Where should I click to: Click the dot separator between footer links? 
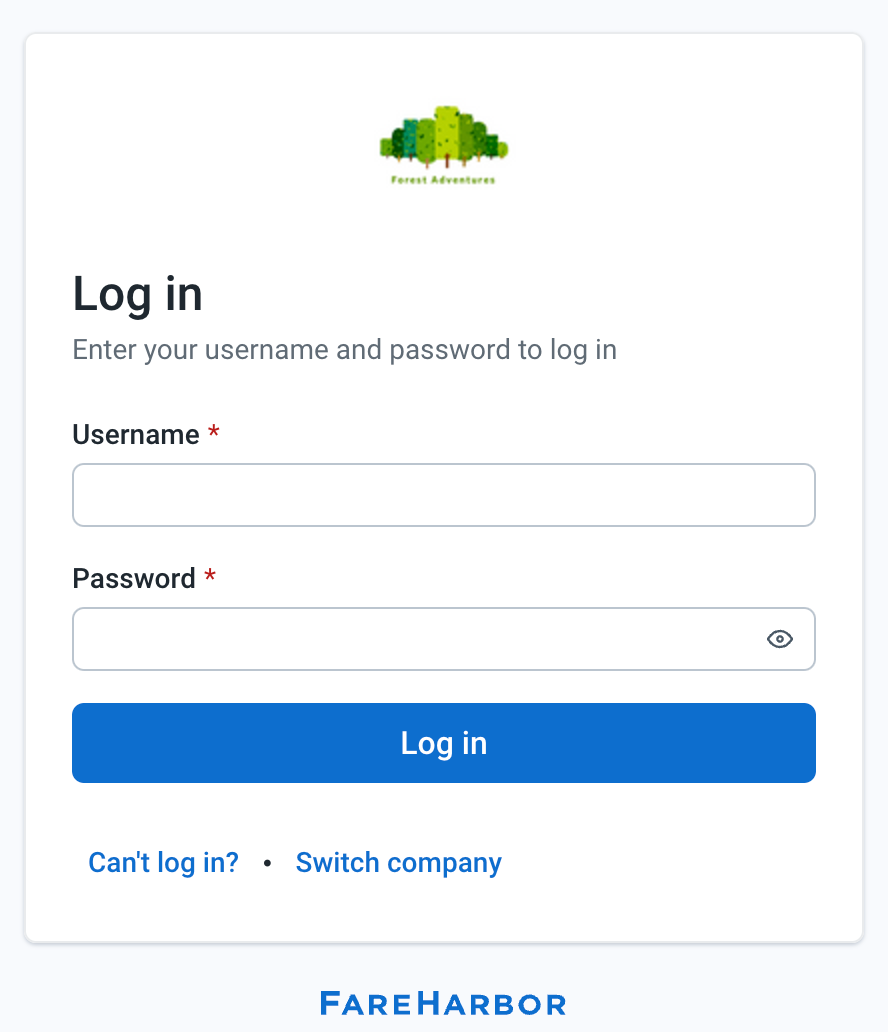pyautogui.click(x=267, y=863)
